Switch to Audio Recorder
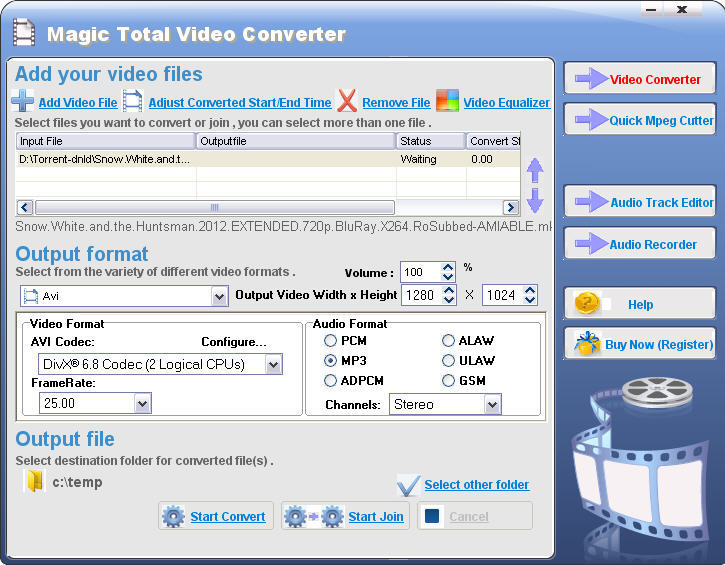The width and height of the screenshot is (725, 565). click(640, 244)
